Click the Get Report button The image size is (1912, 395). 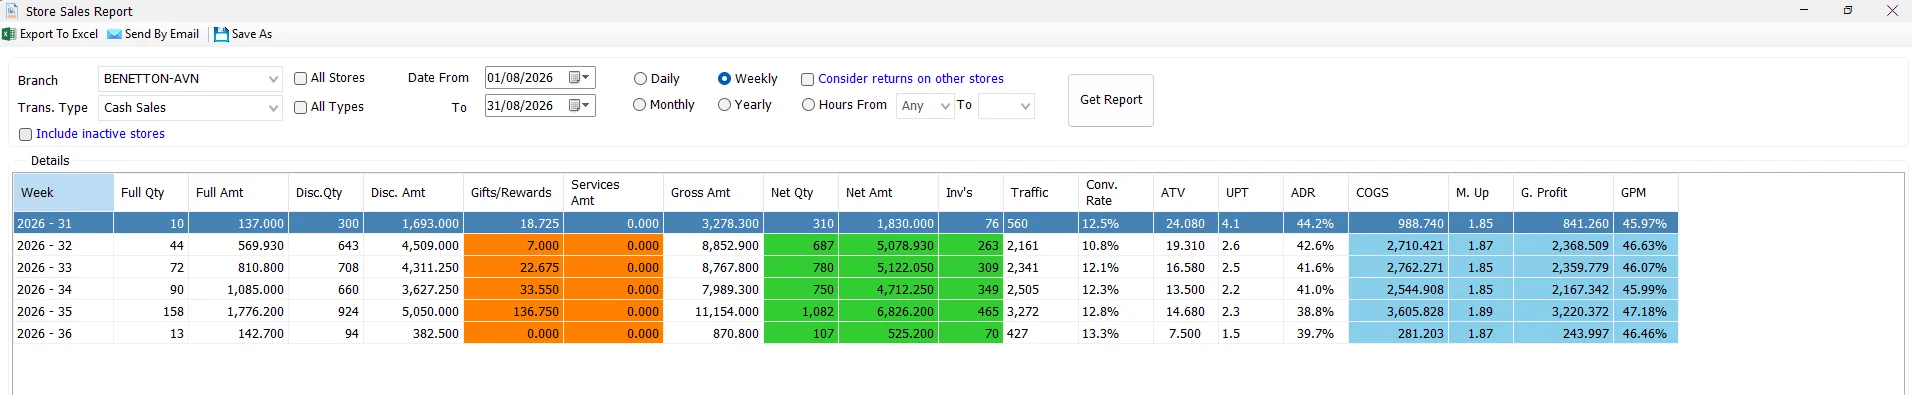click(x=1111, y=100)
